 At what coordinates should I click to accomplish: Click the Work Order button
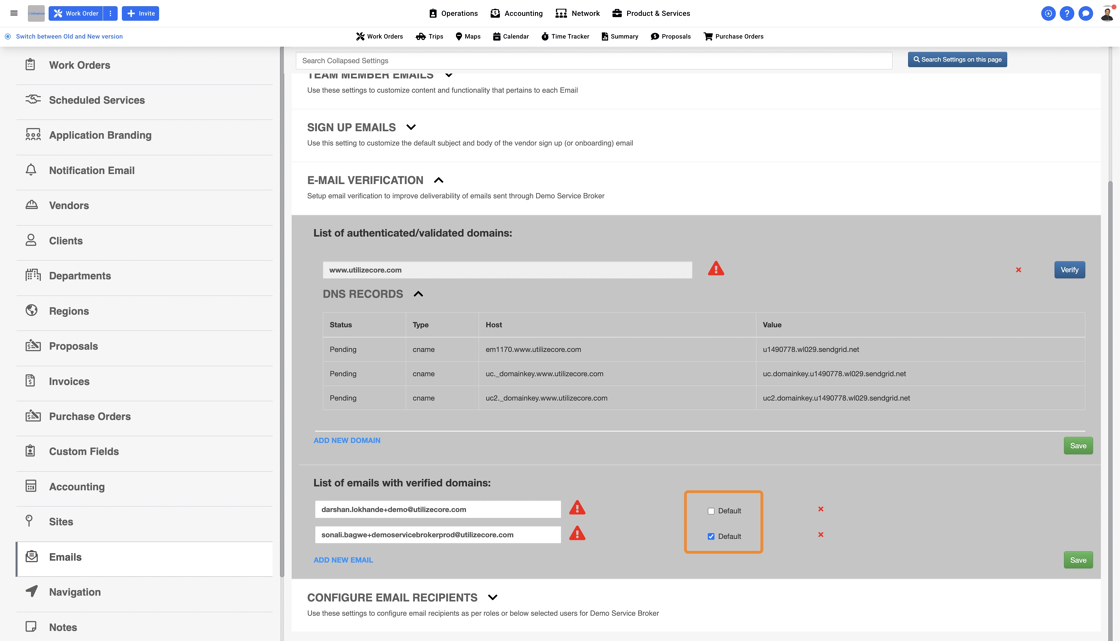coord(76,13)
